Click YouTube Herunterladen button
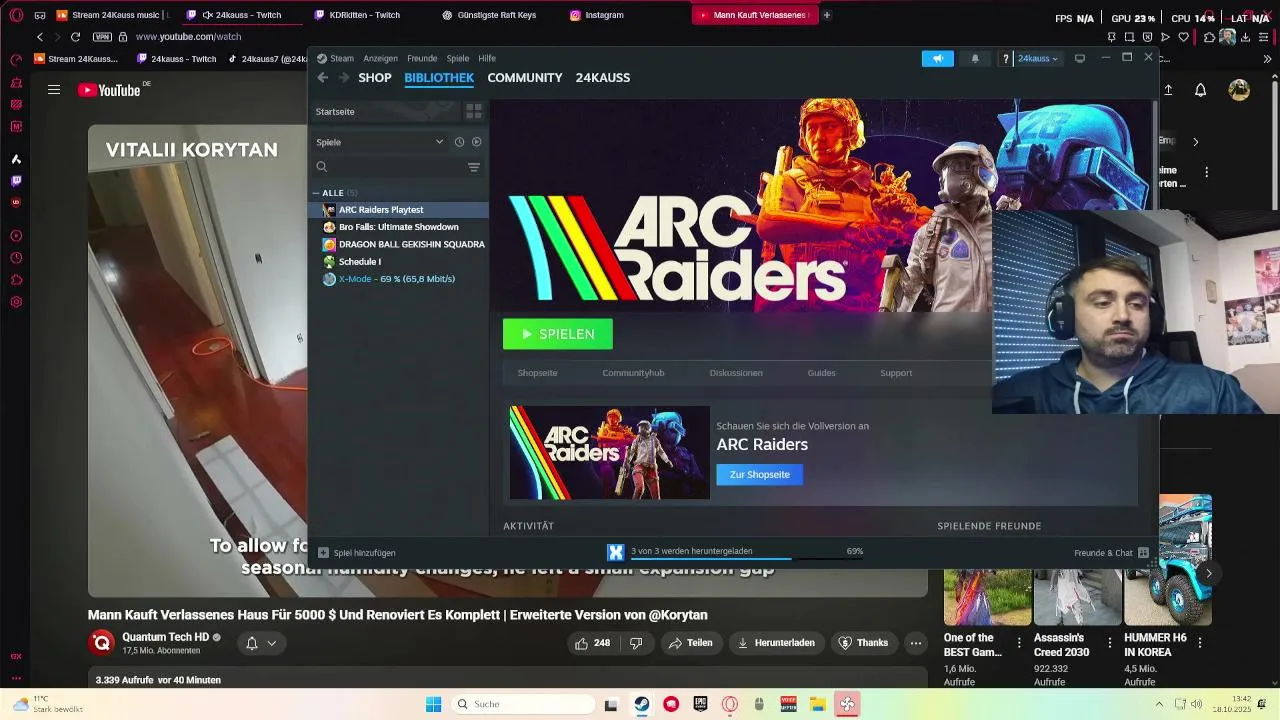The height and width of the screenshot is (720, 1280). point(776,643)
